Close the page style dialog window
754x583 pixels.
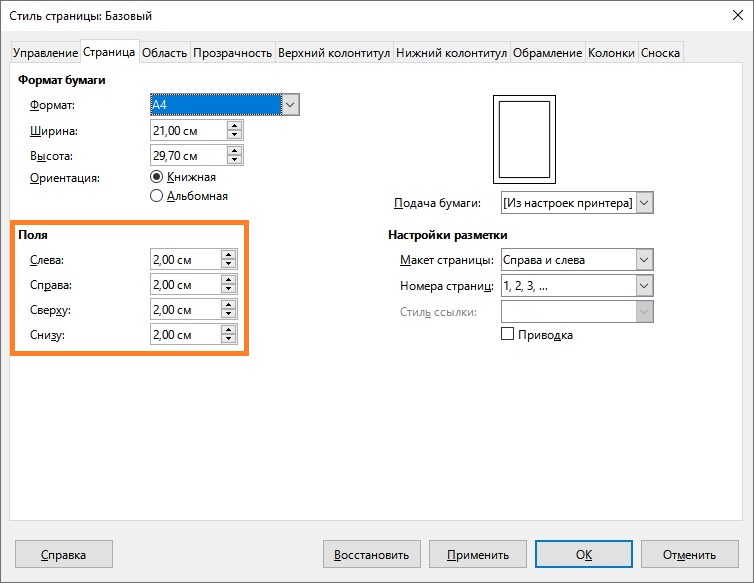[729, 16]
